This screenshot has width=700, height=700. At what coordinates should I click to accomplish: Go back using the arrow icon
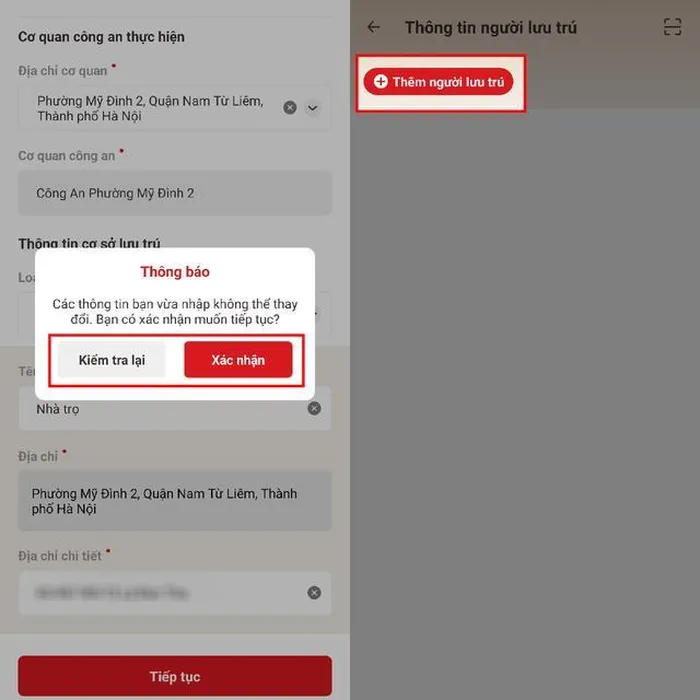[x=373, y=27]
